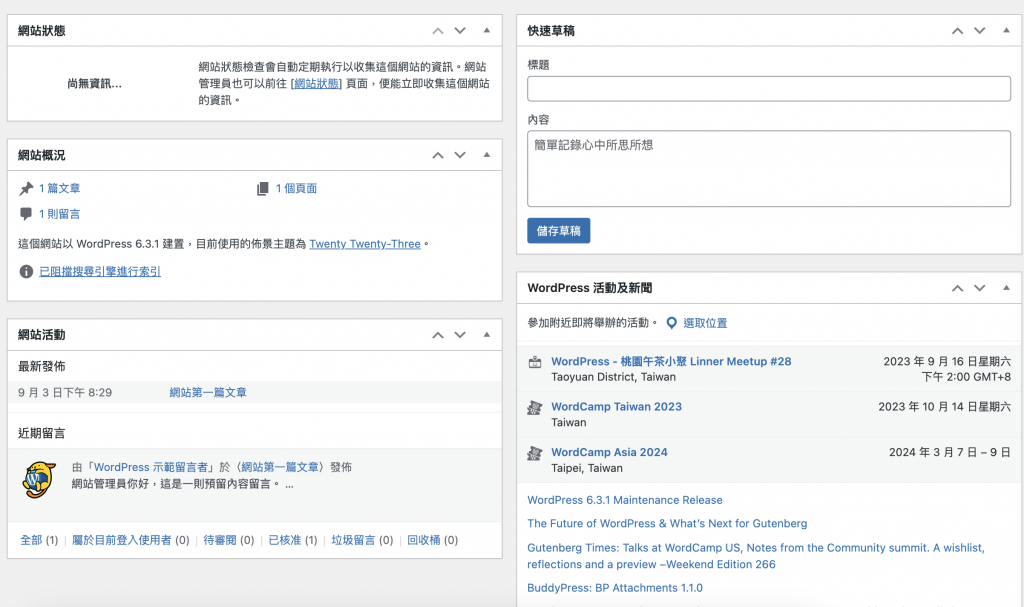Collapse the 網站狀態 panel
This screenshot has width=1024, height=607.
[487, 30]
